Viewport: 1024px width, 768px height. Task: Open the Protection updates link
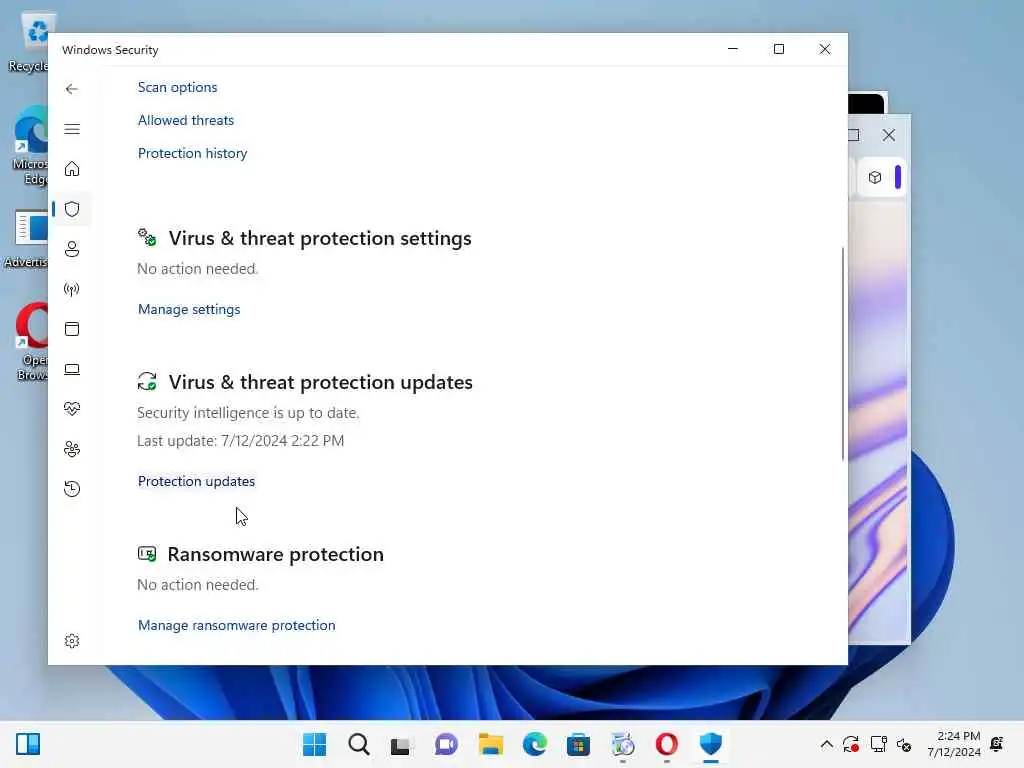click(196, 481)
